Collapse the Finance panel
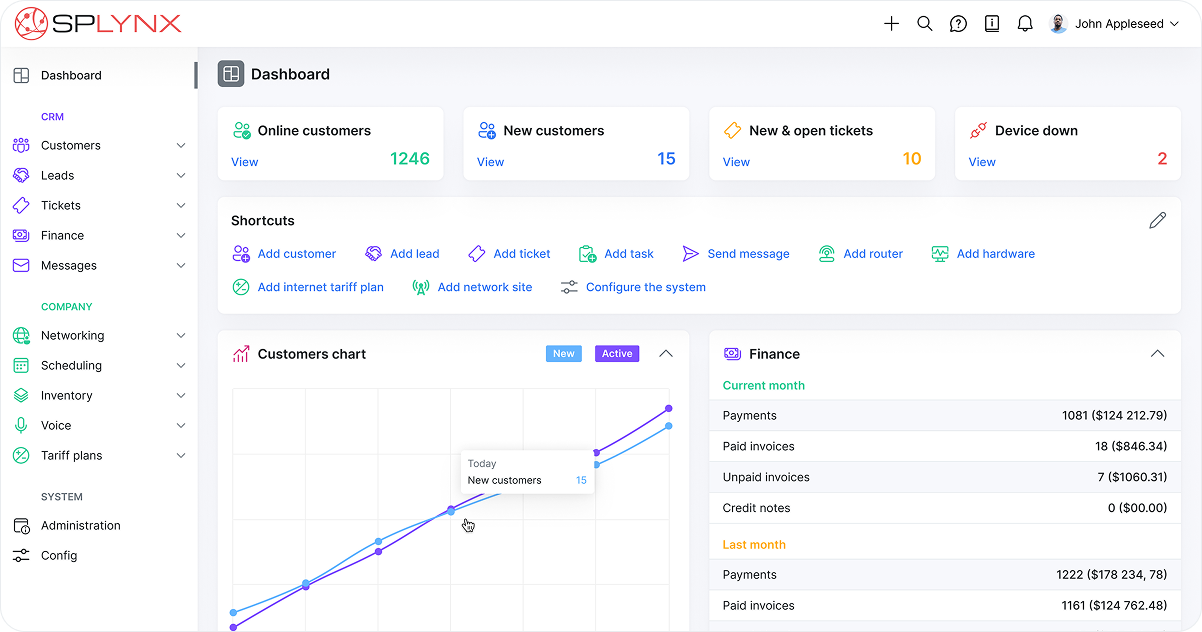This screenshot has width=1202, height=632. point(1157,354)
